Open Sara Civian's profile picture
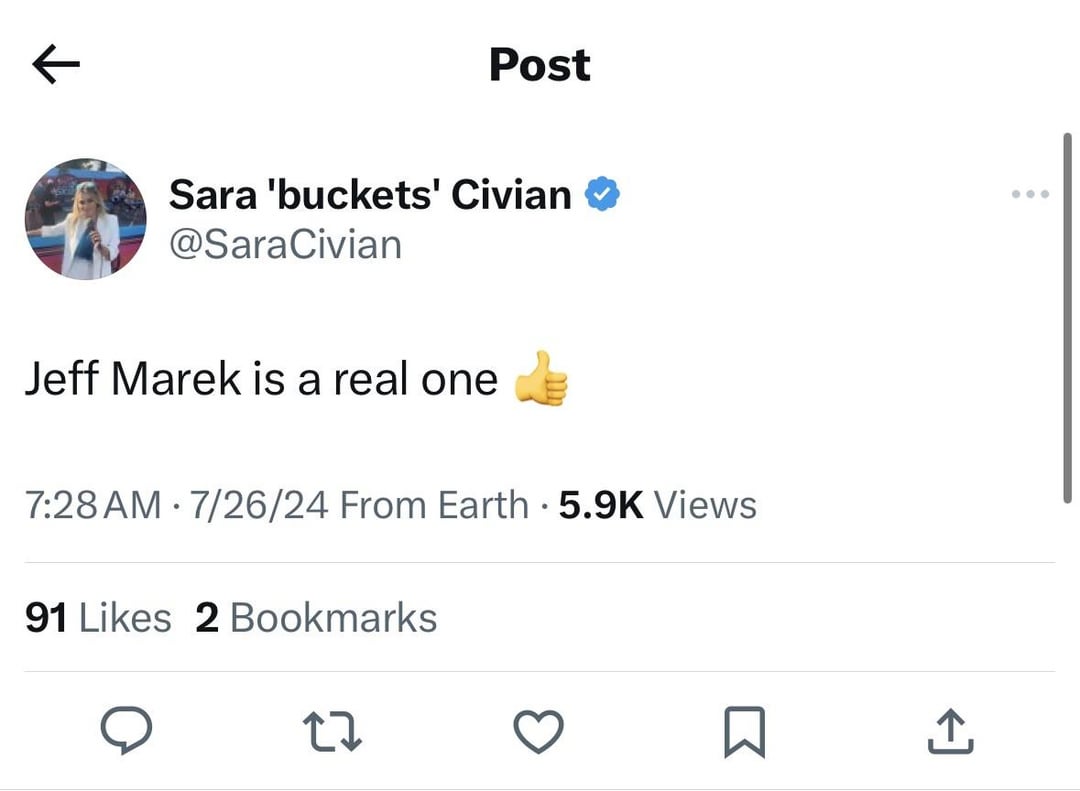 tap(86, 218)
